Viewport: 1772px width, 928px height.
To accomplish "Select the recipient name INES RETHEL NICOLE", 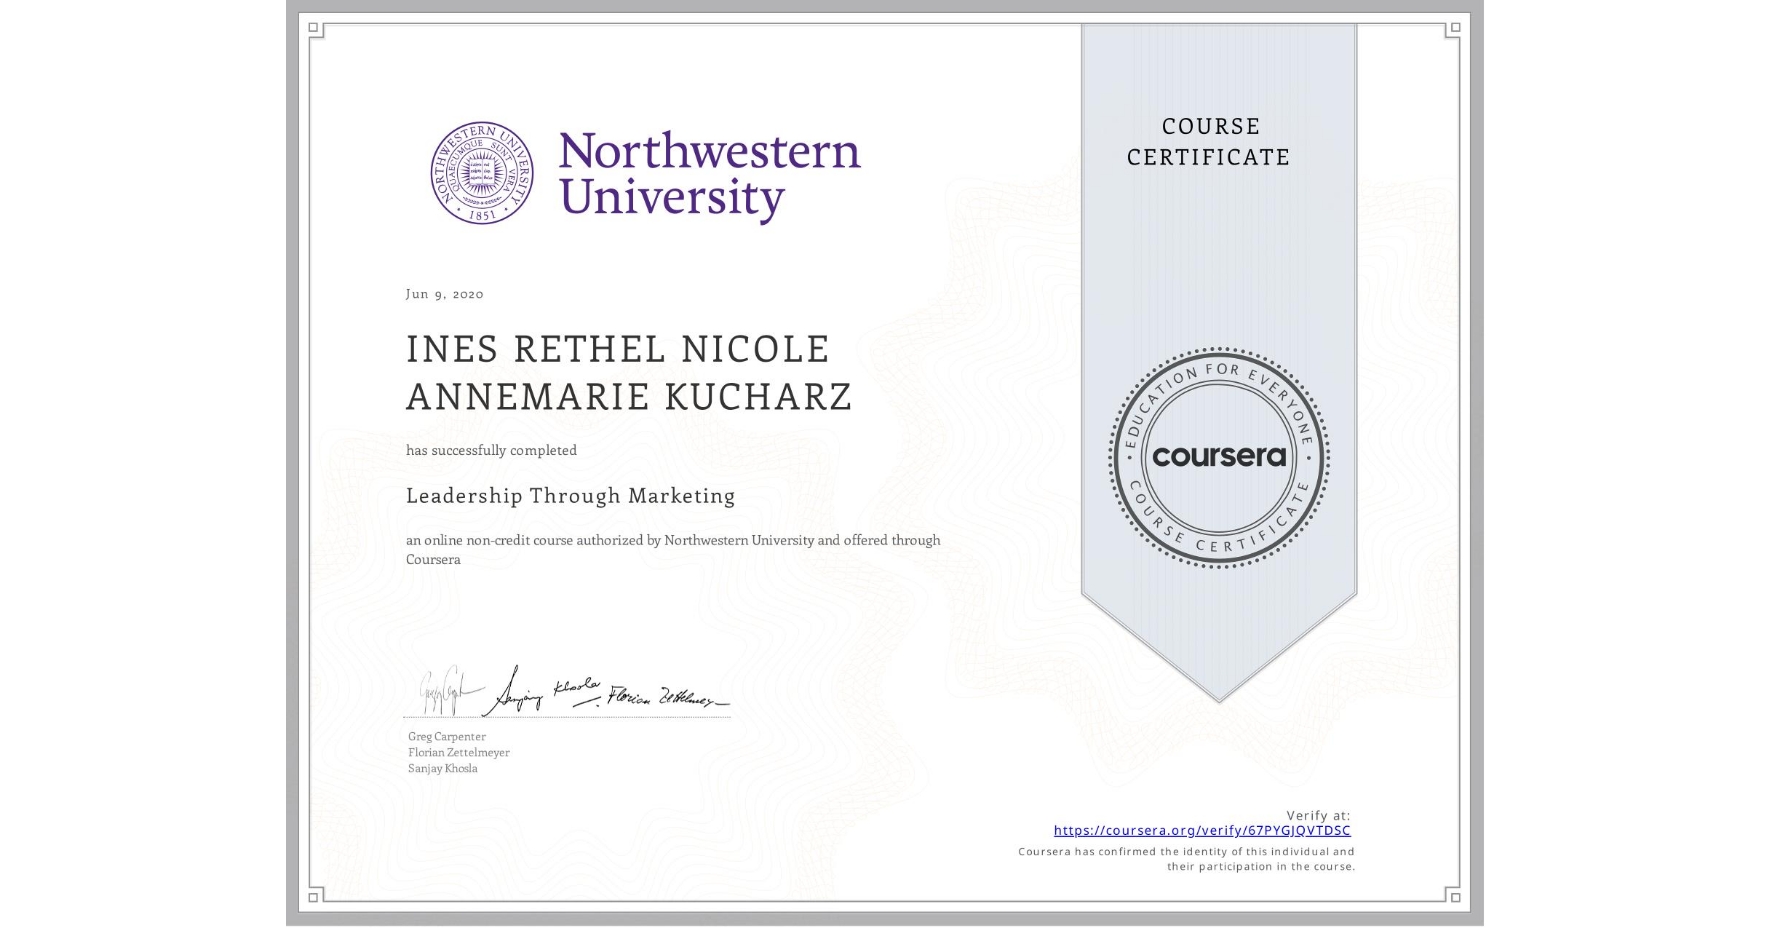I will pyautogui.click(x=616, y=349).
